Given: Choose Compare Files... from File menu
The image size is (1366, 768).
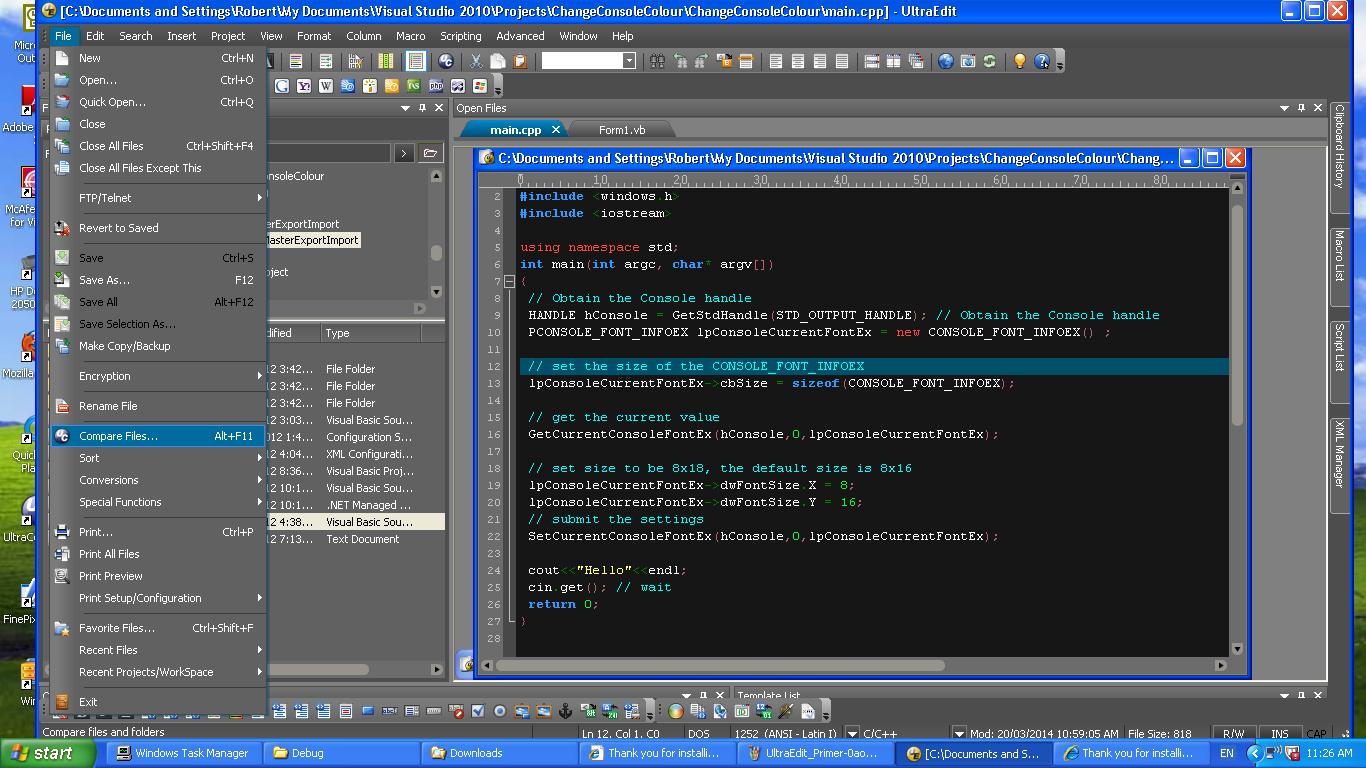Looking at the screenshot, I should (x=118, y=436).
